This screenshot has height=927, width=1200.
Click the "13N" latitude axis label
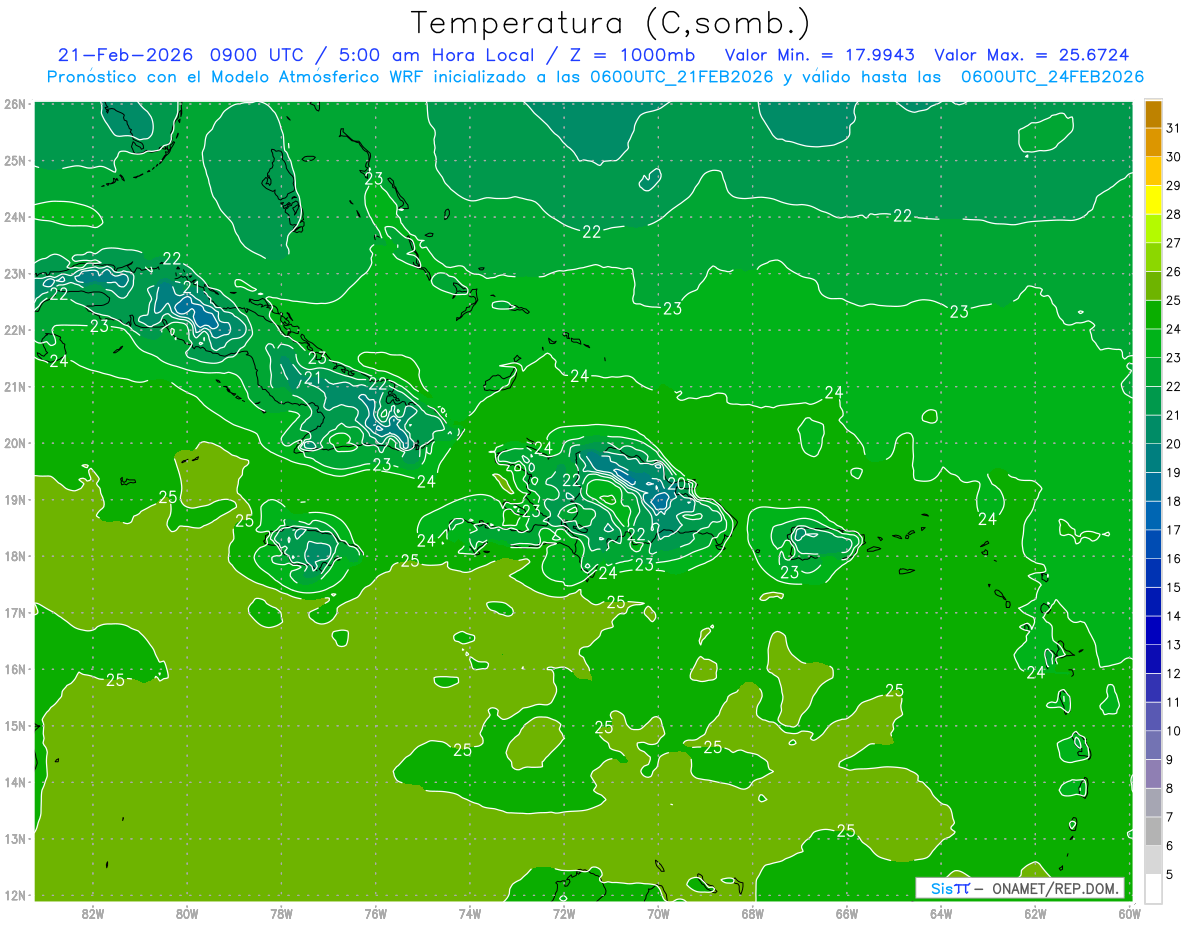(x=14, y=838)
